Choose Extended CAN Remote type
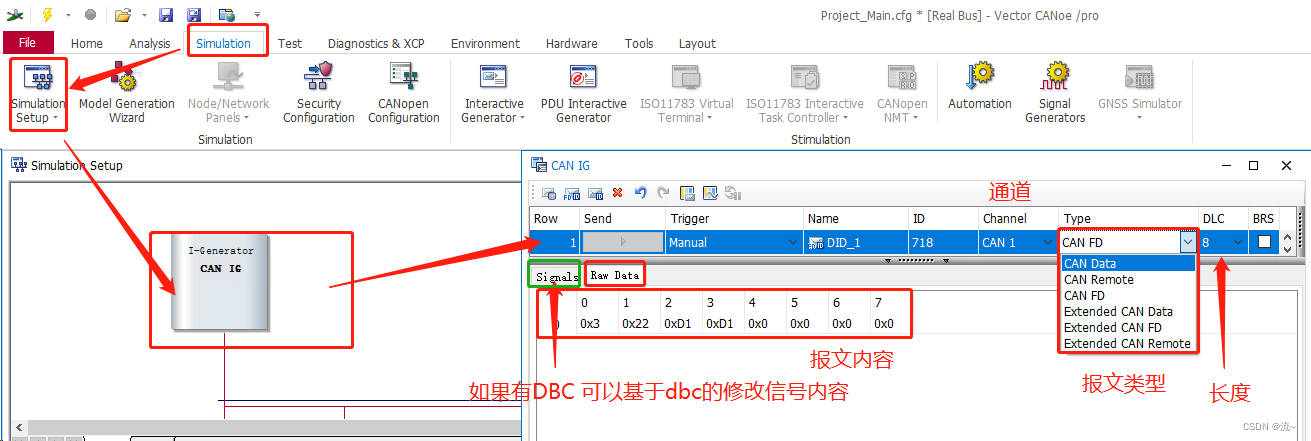Viewport: 1311px width, 441px height. pos(1128,344)
